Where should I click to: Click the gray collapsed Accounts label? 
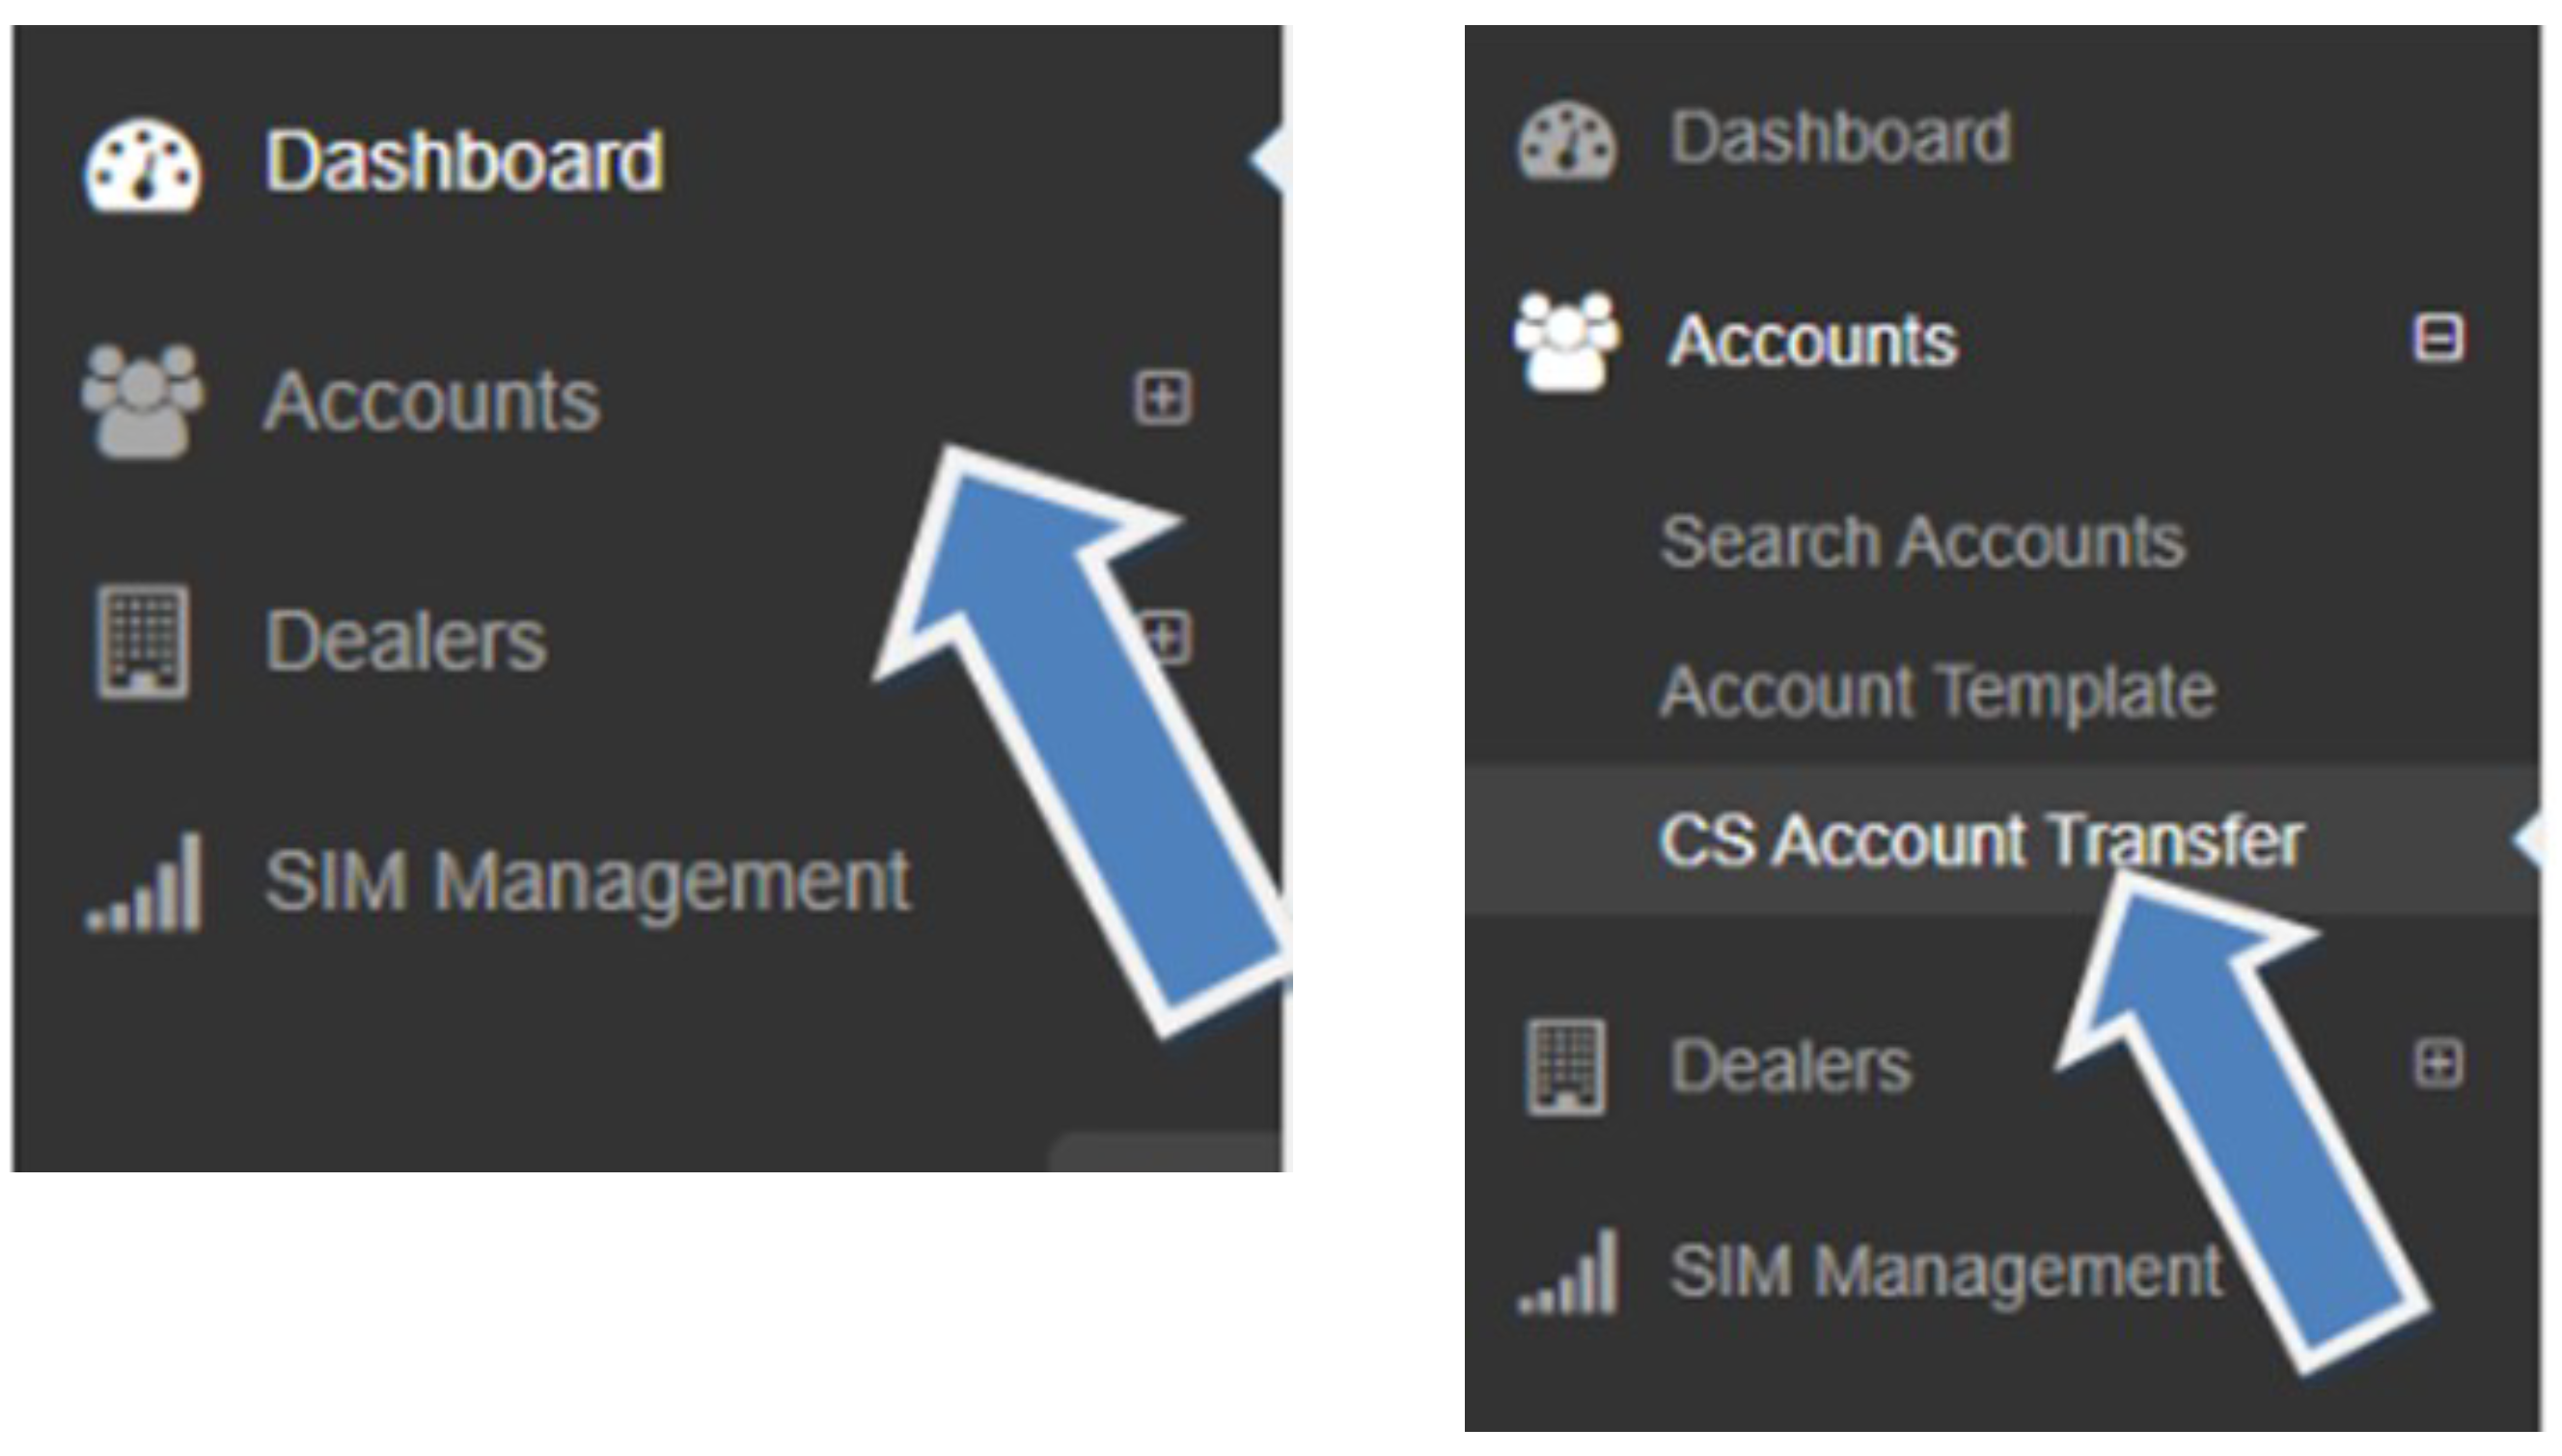431,401
